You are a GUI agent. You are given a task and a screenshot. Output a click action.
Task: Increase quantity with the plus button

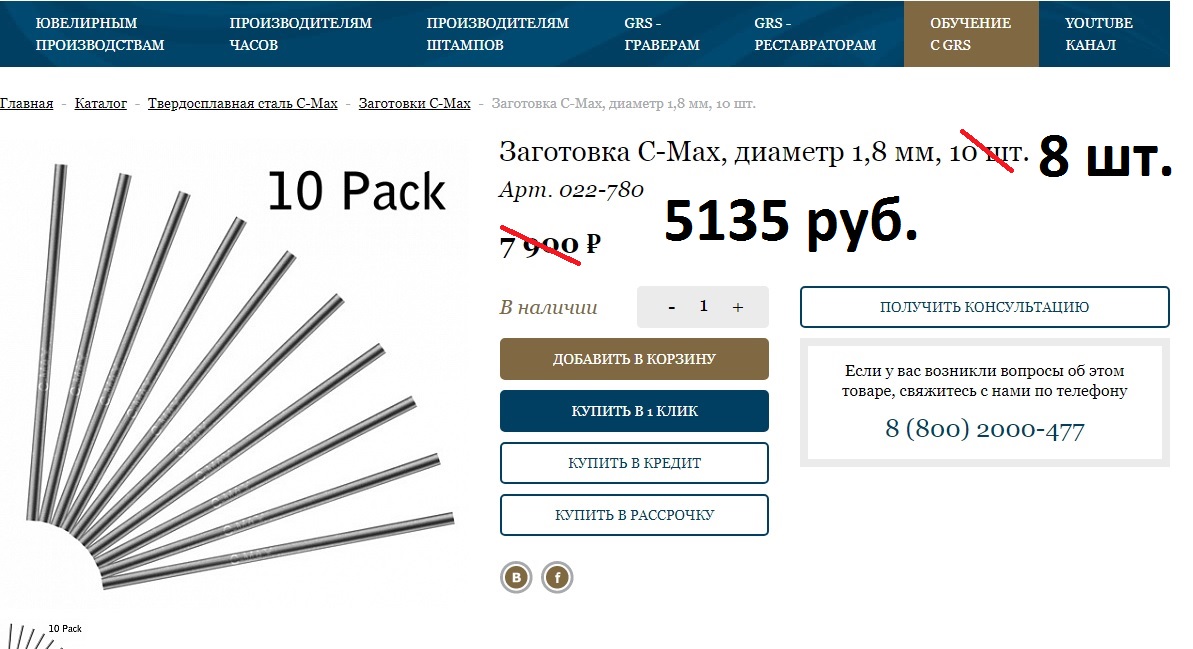coord(737,307)
